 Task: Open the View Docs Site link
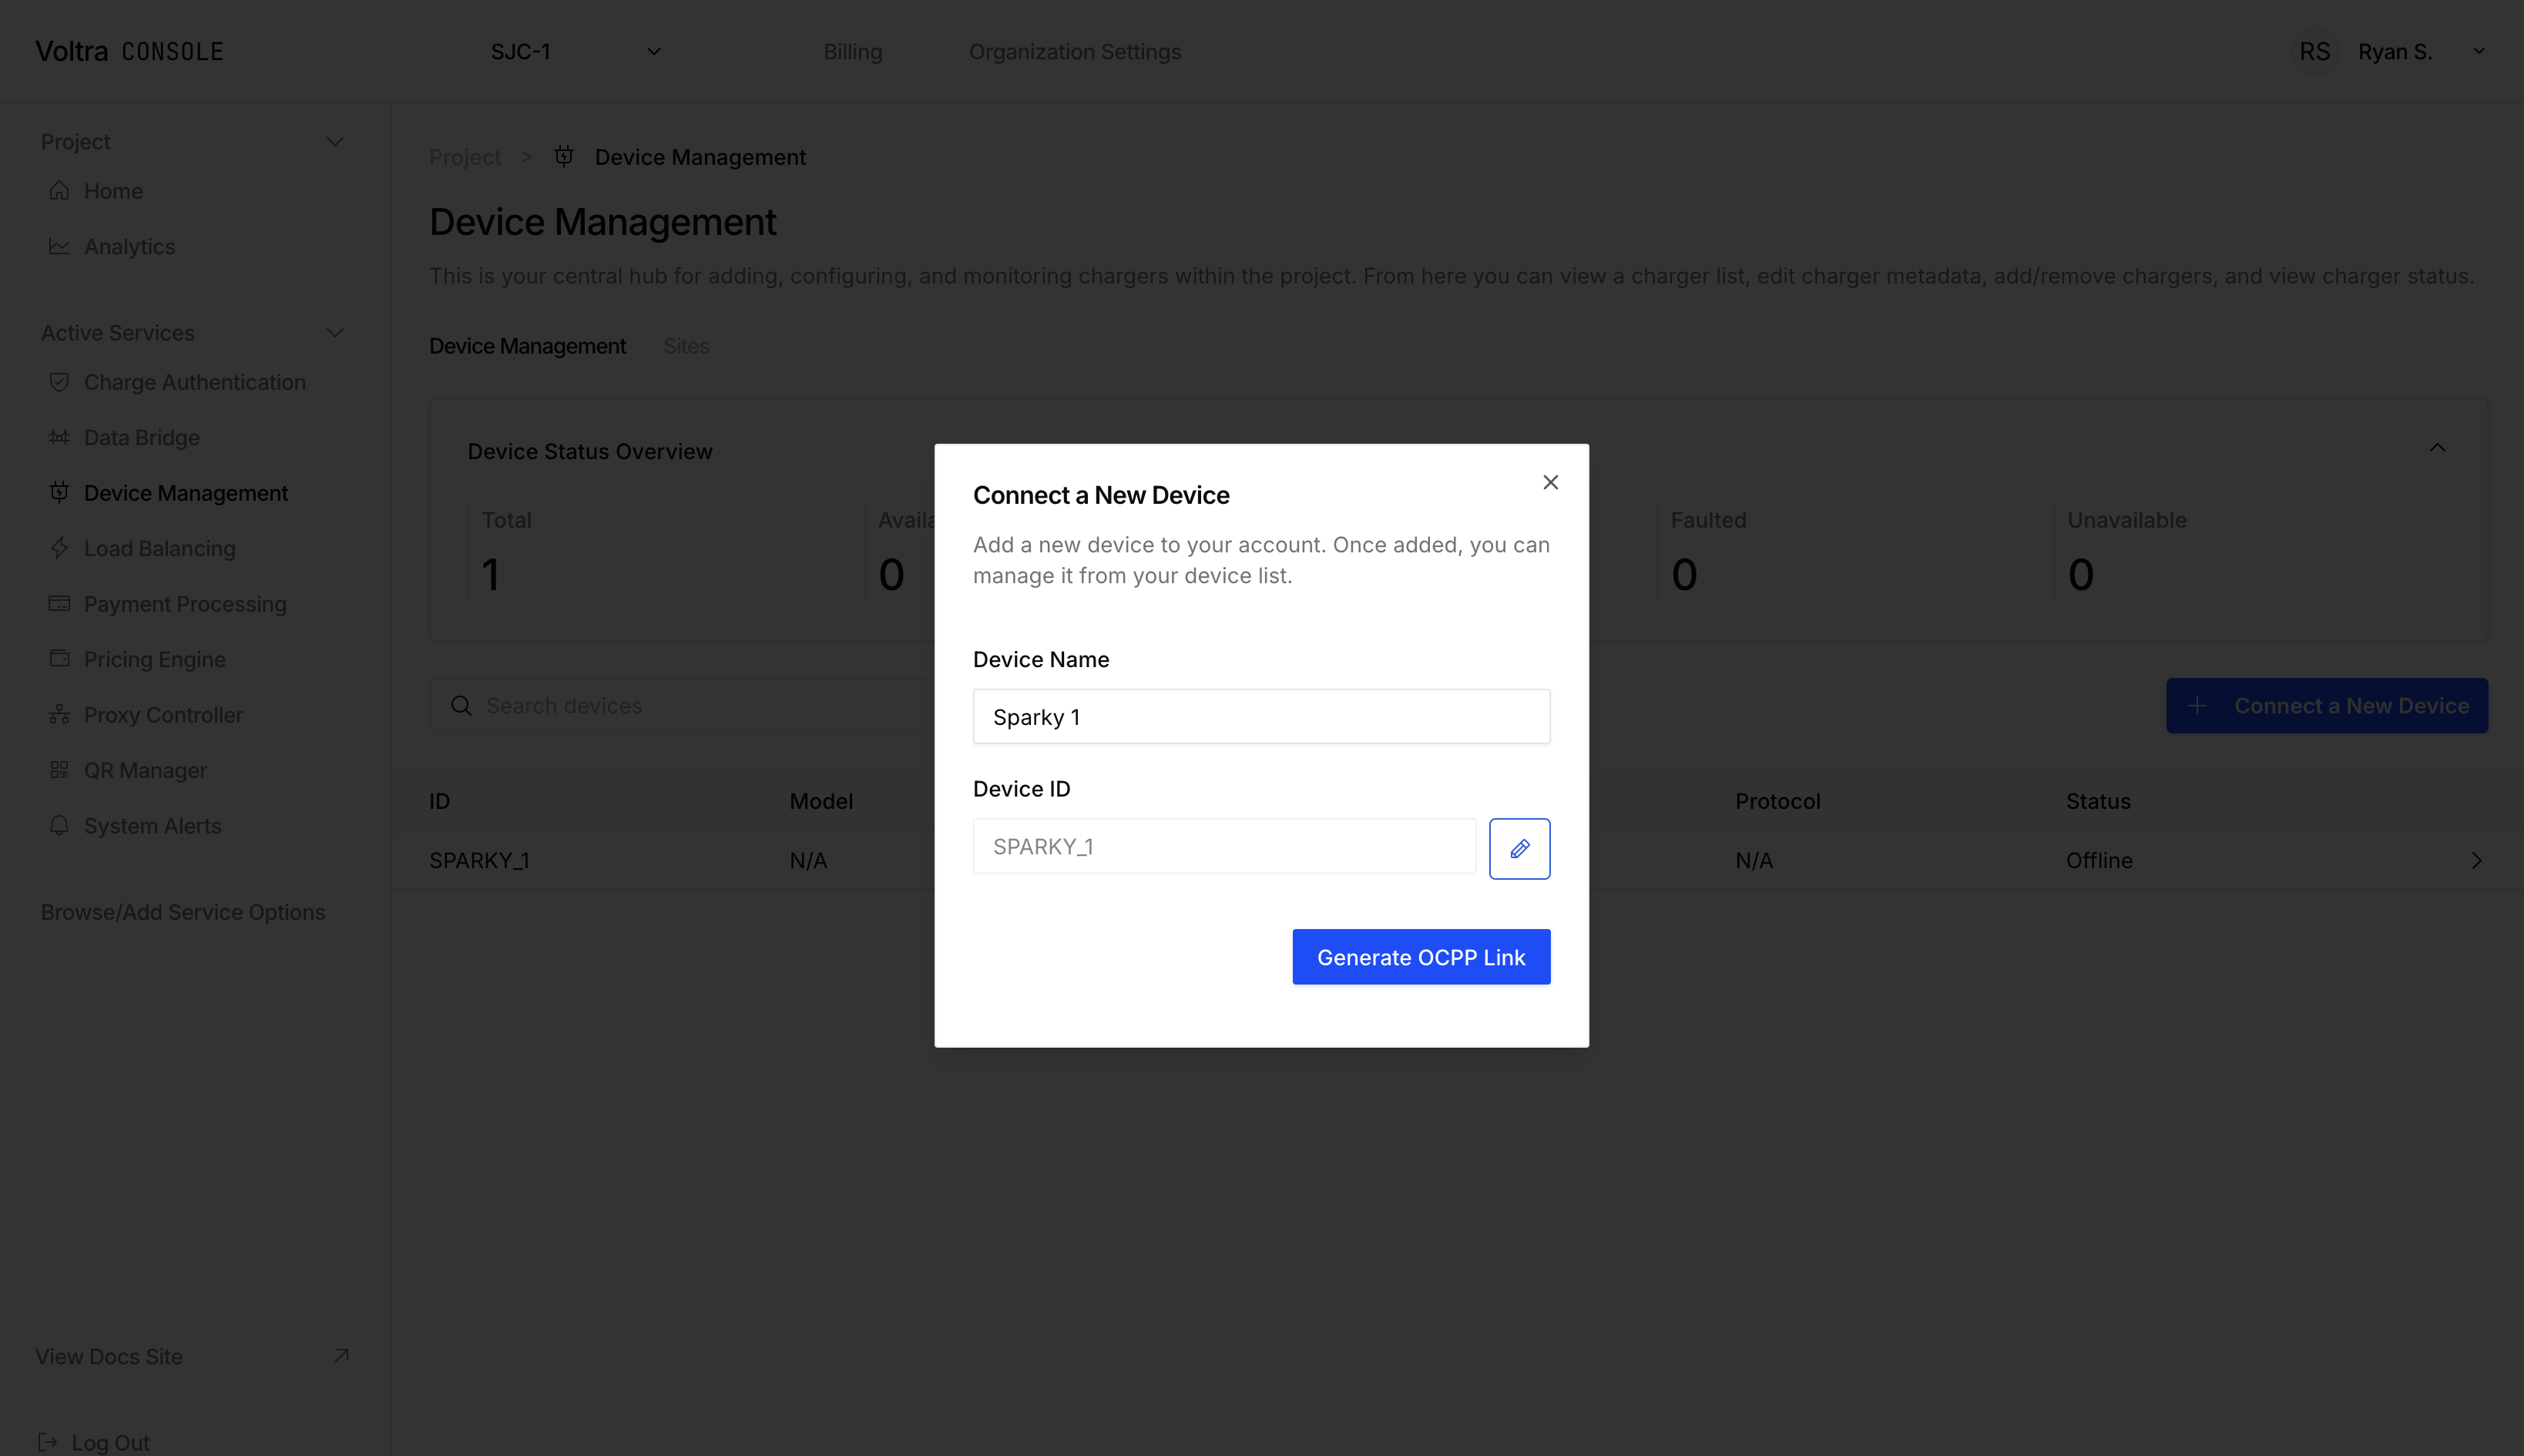(x=108, y=1356)
